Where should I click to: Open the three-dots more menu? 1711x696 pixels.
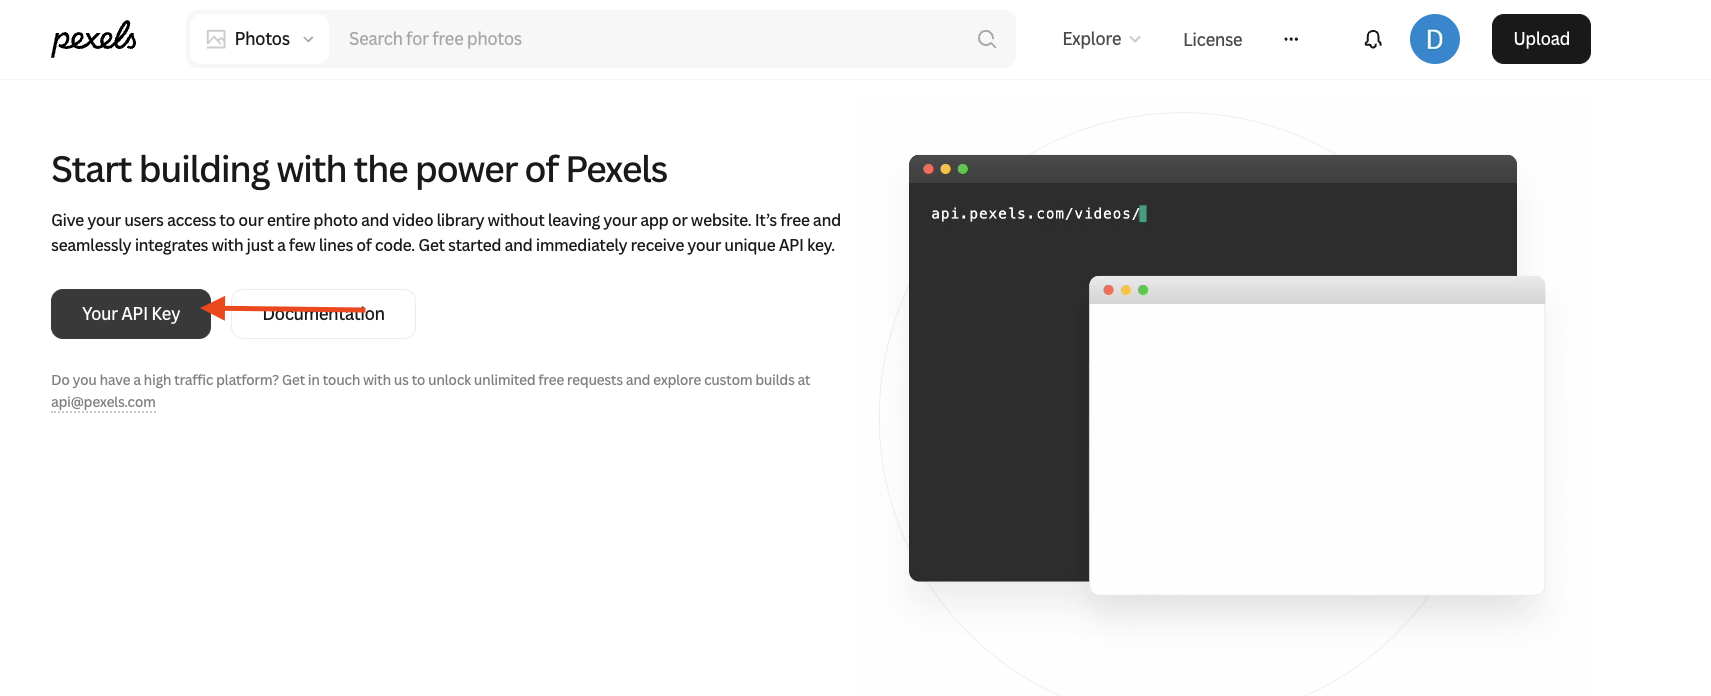[1291, 39]
